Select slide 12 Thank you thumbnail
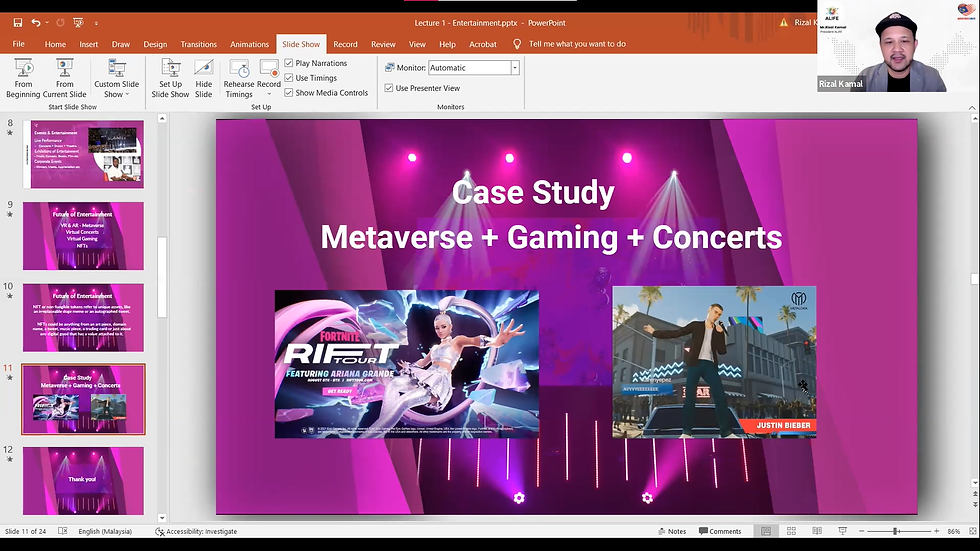This screenshot has height=551, width=980. [x=83, y=480]
